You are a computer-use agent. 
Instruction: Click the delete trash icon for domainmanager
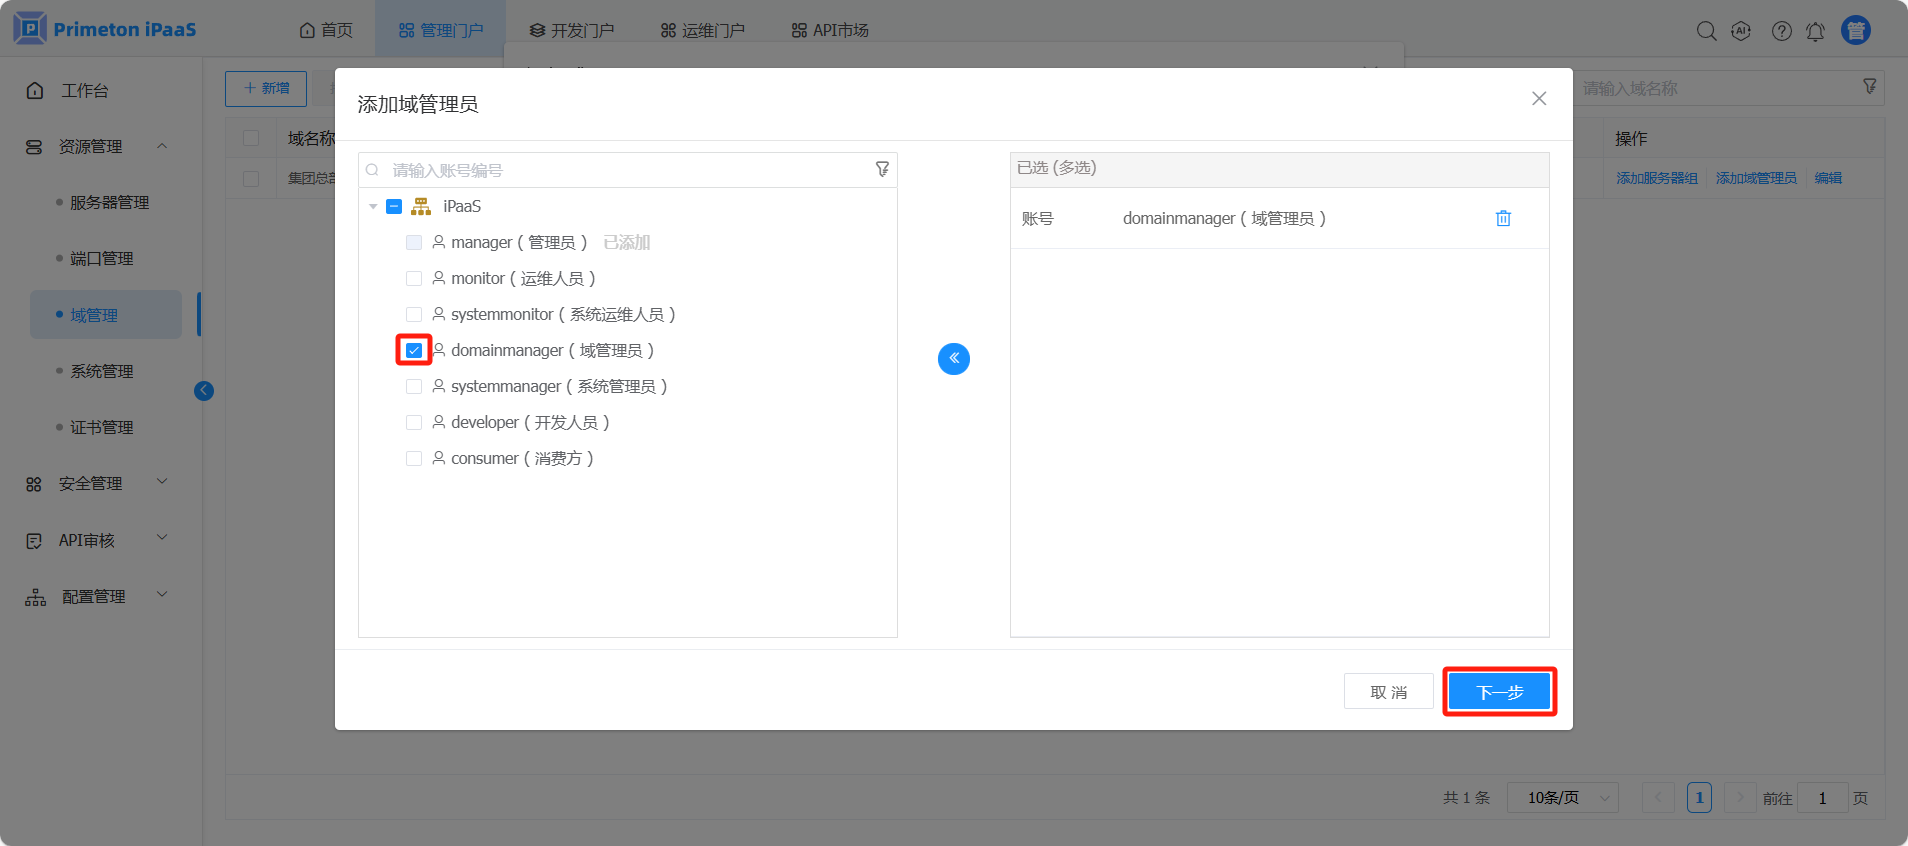coord(1502,218)
